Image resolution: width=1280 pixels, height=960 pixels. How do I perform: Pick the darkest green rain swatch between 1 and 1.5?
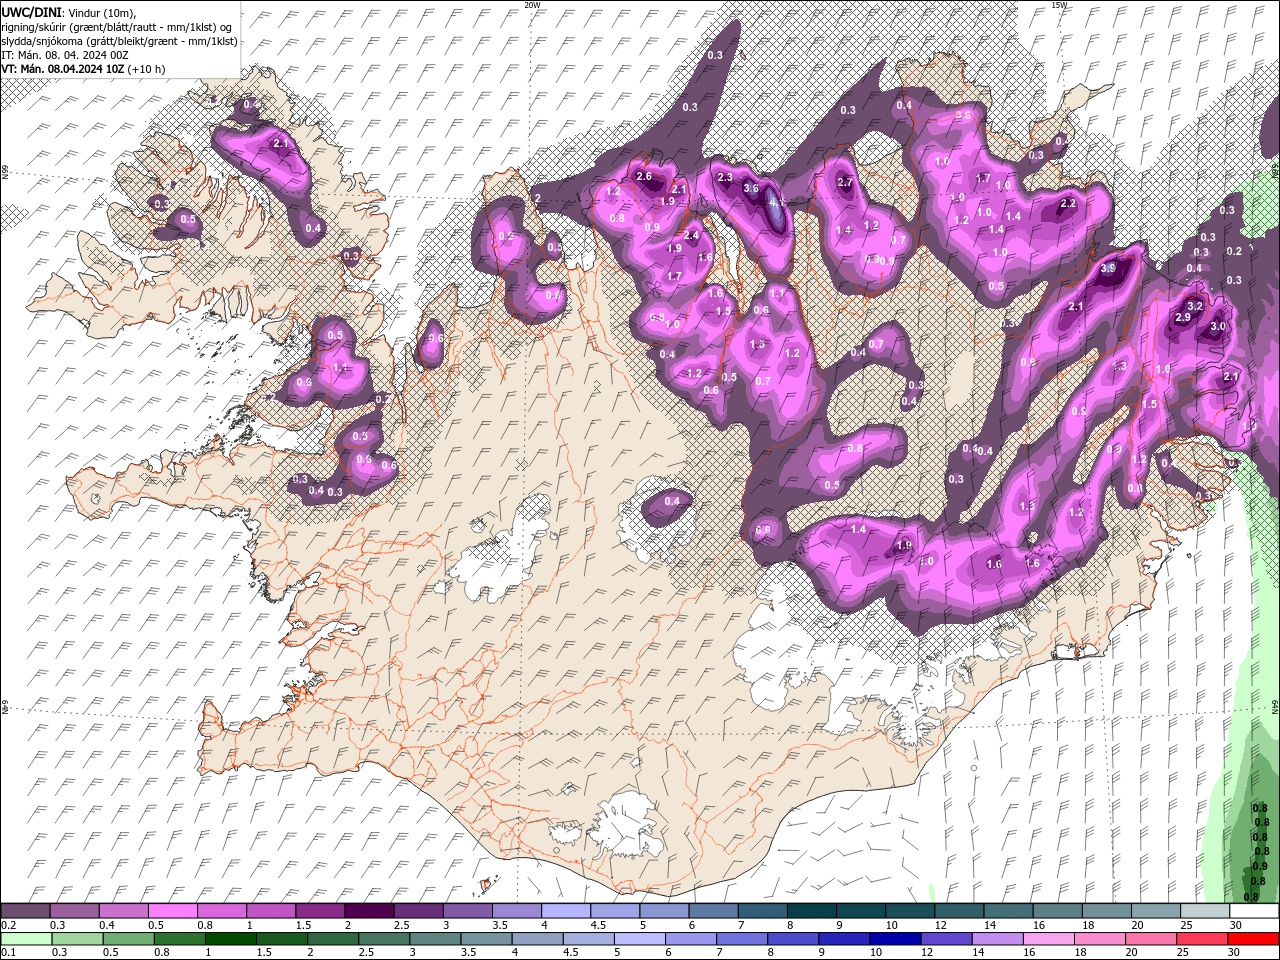(232, 939)
